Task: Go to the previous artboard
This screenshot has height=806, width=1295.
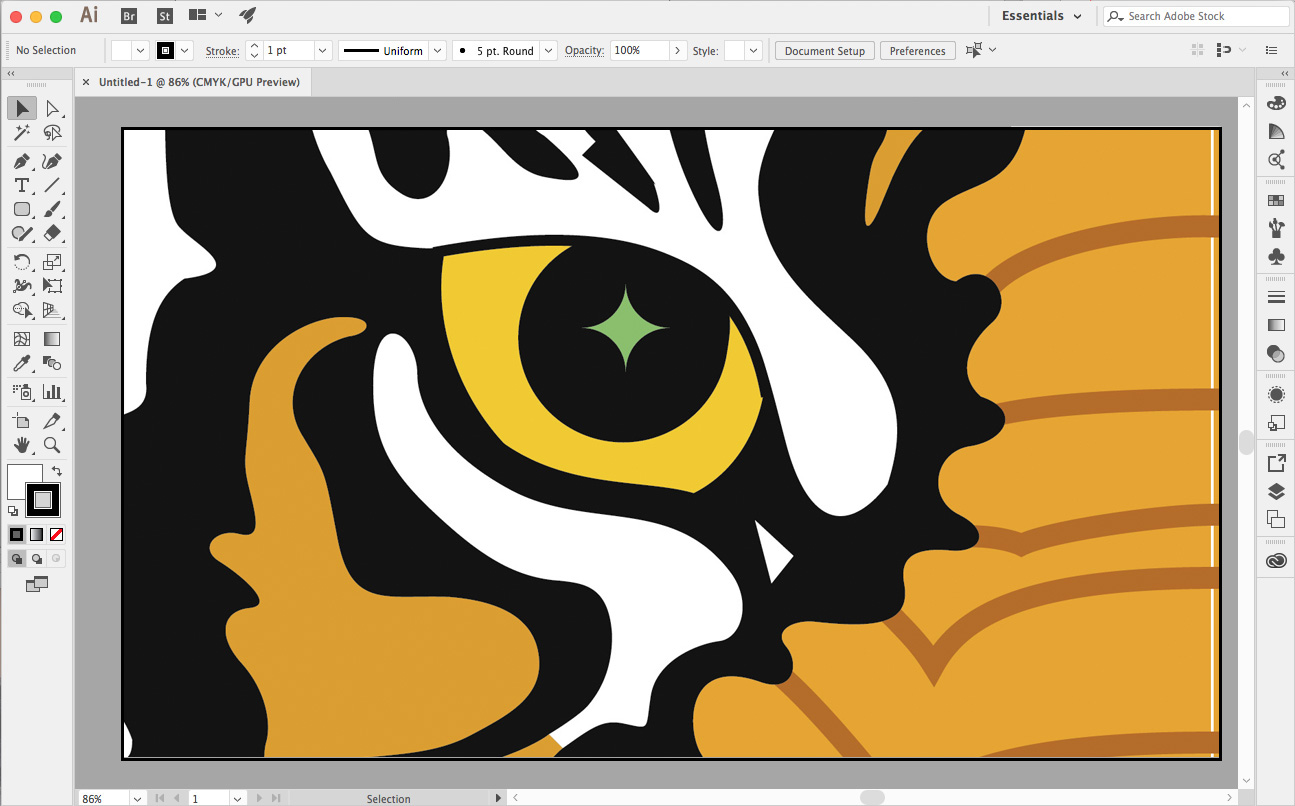Action: [x=177, y=798]
